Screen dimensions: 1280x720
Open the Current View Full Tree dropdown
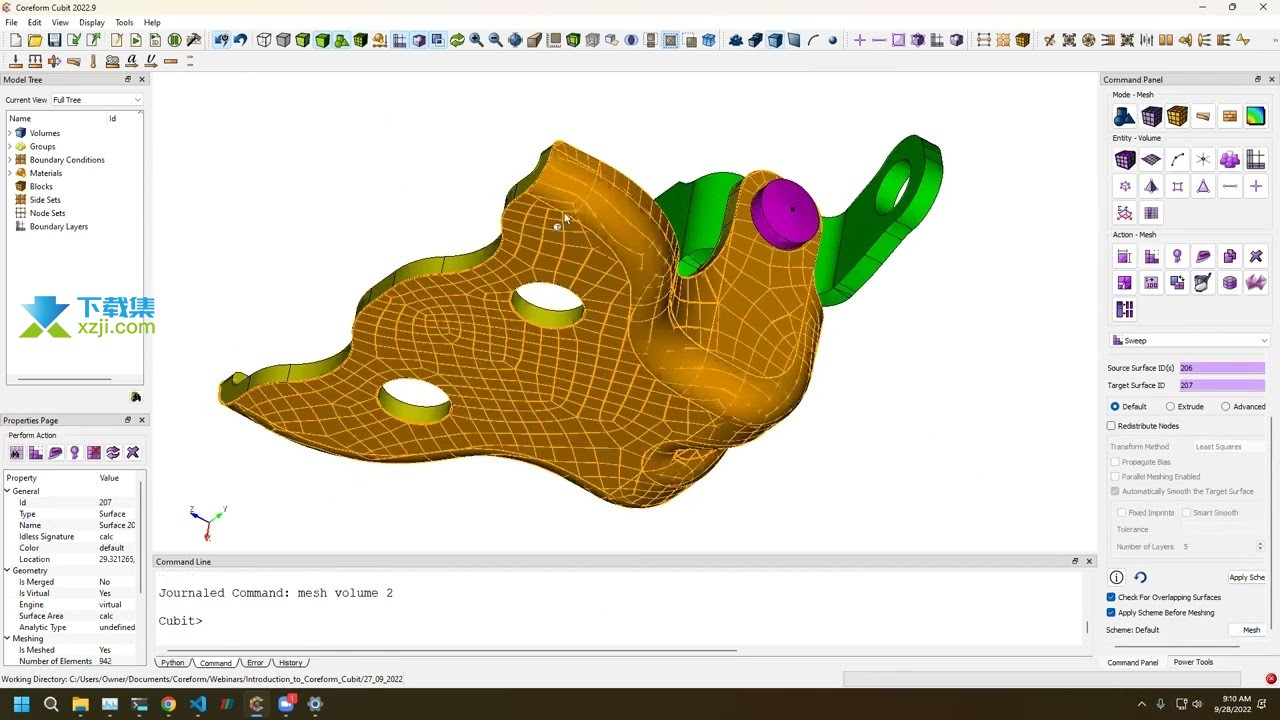pos(96,100)
